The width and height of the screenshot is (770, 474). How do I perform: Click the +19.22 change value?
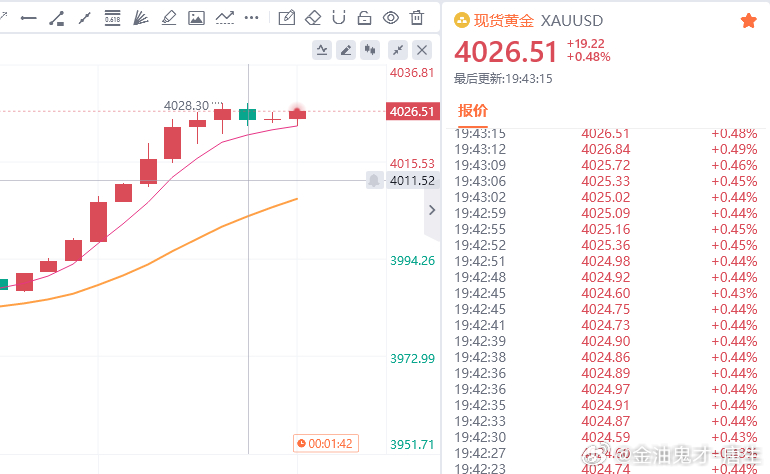tap(586, 44)
